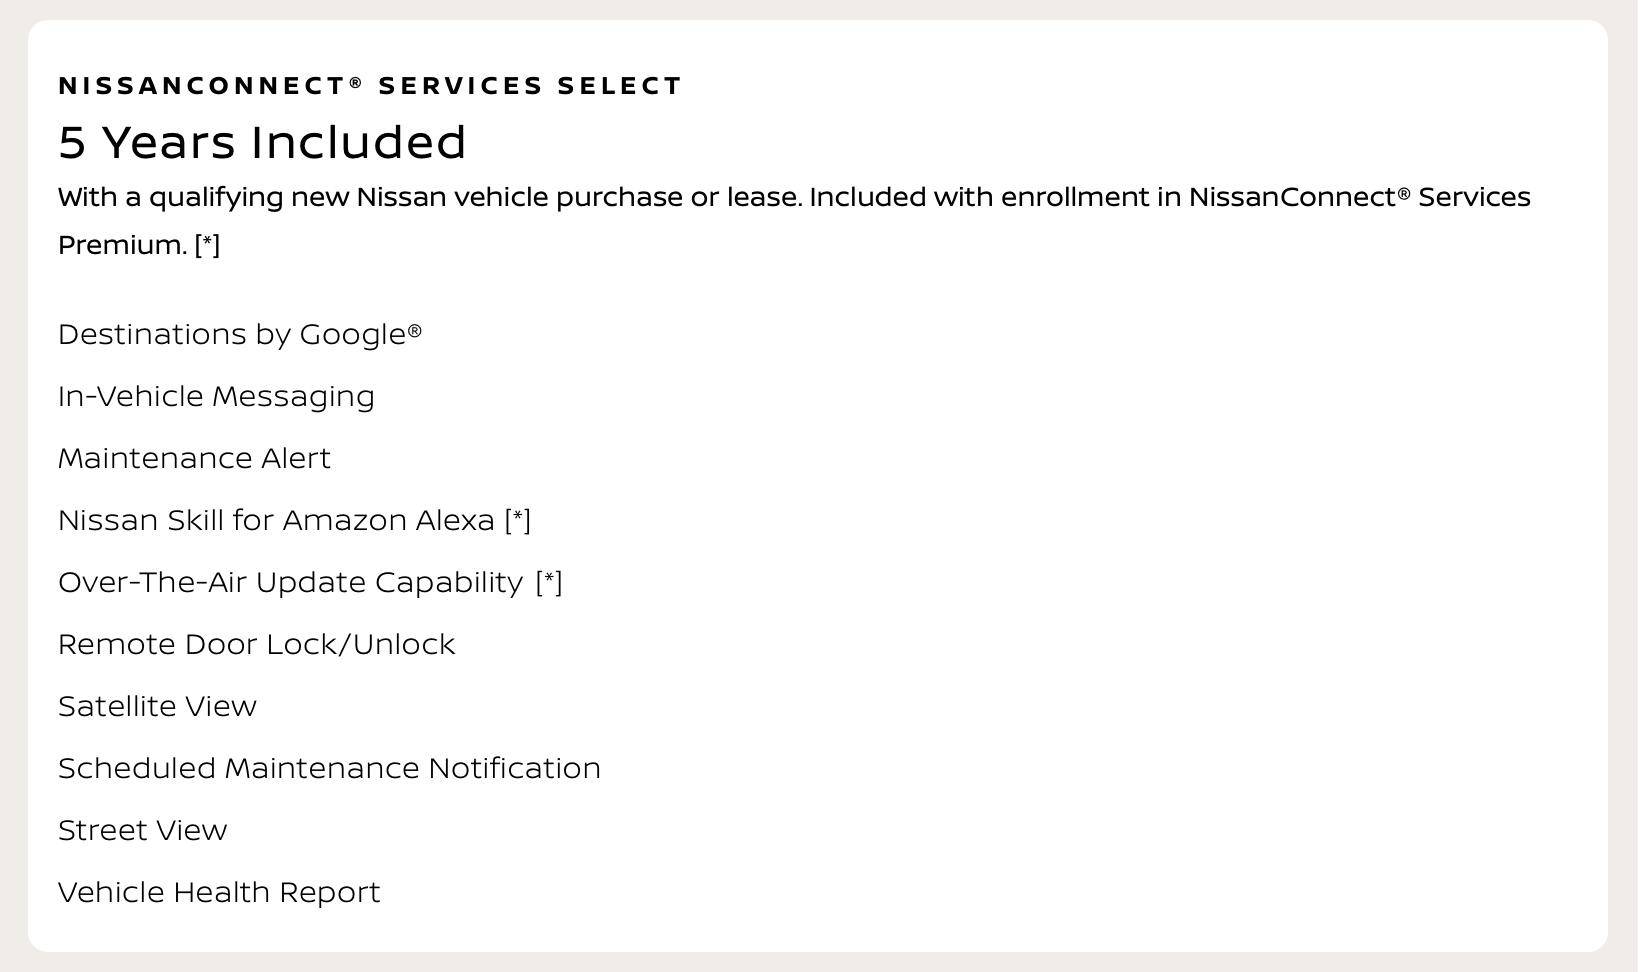Open footnote beside Over-The-Air Update Capability
Image resolution: width=1640 pixels, height=972 pixels.
click(550, 583)
